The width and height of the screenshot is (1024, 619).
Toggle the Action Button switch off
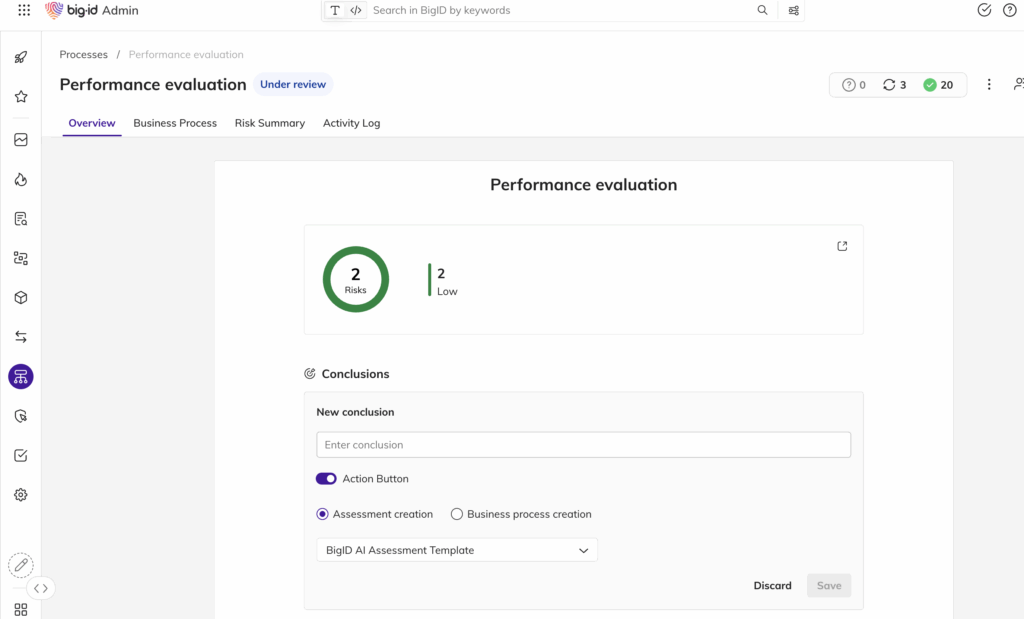[326, 479]
